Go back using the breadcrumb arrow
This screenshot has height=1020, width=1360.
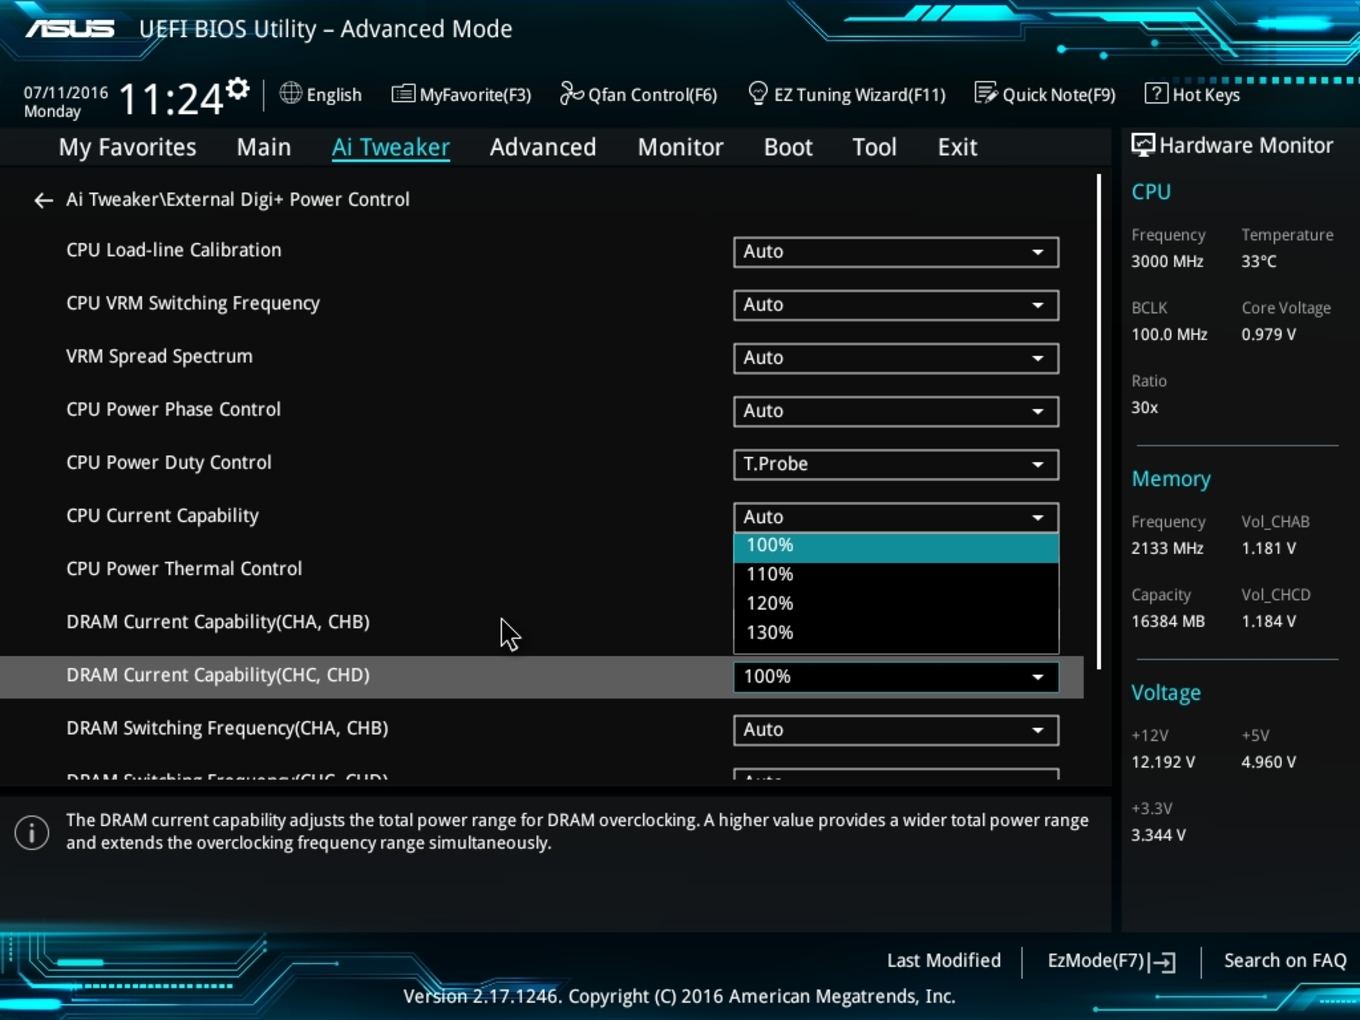pos(43,201)
